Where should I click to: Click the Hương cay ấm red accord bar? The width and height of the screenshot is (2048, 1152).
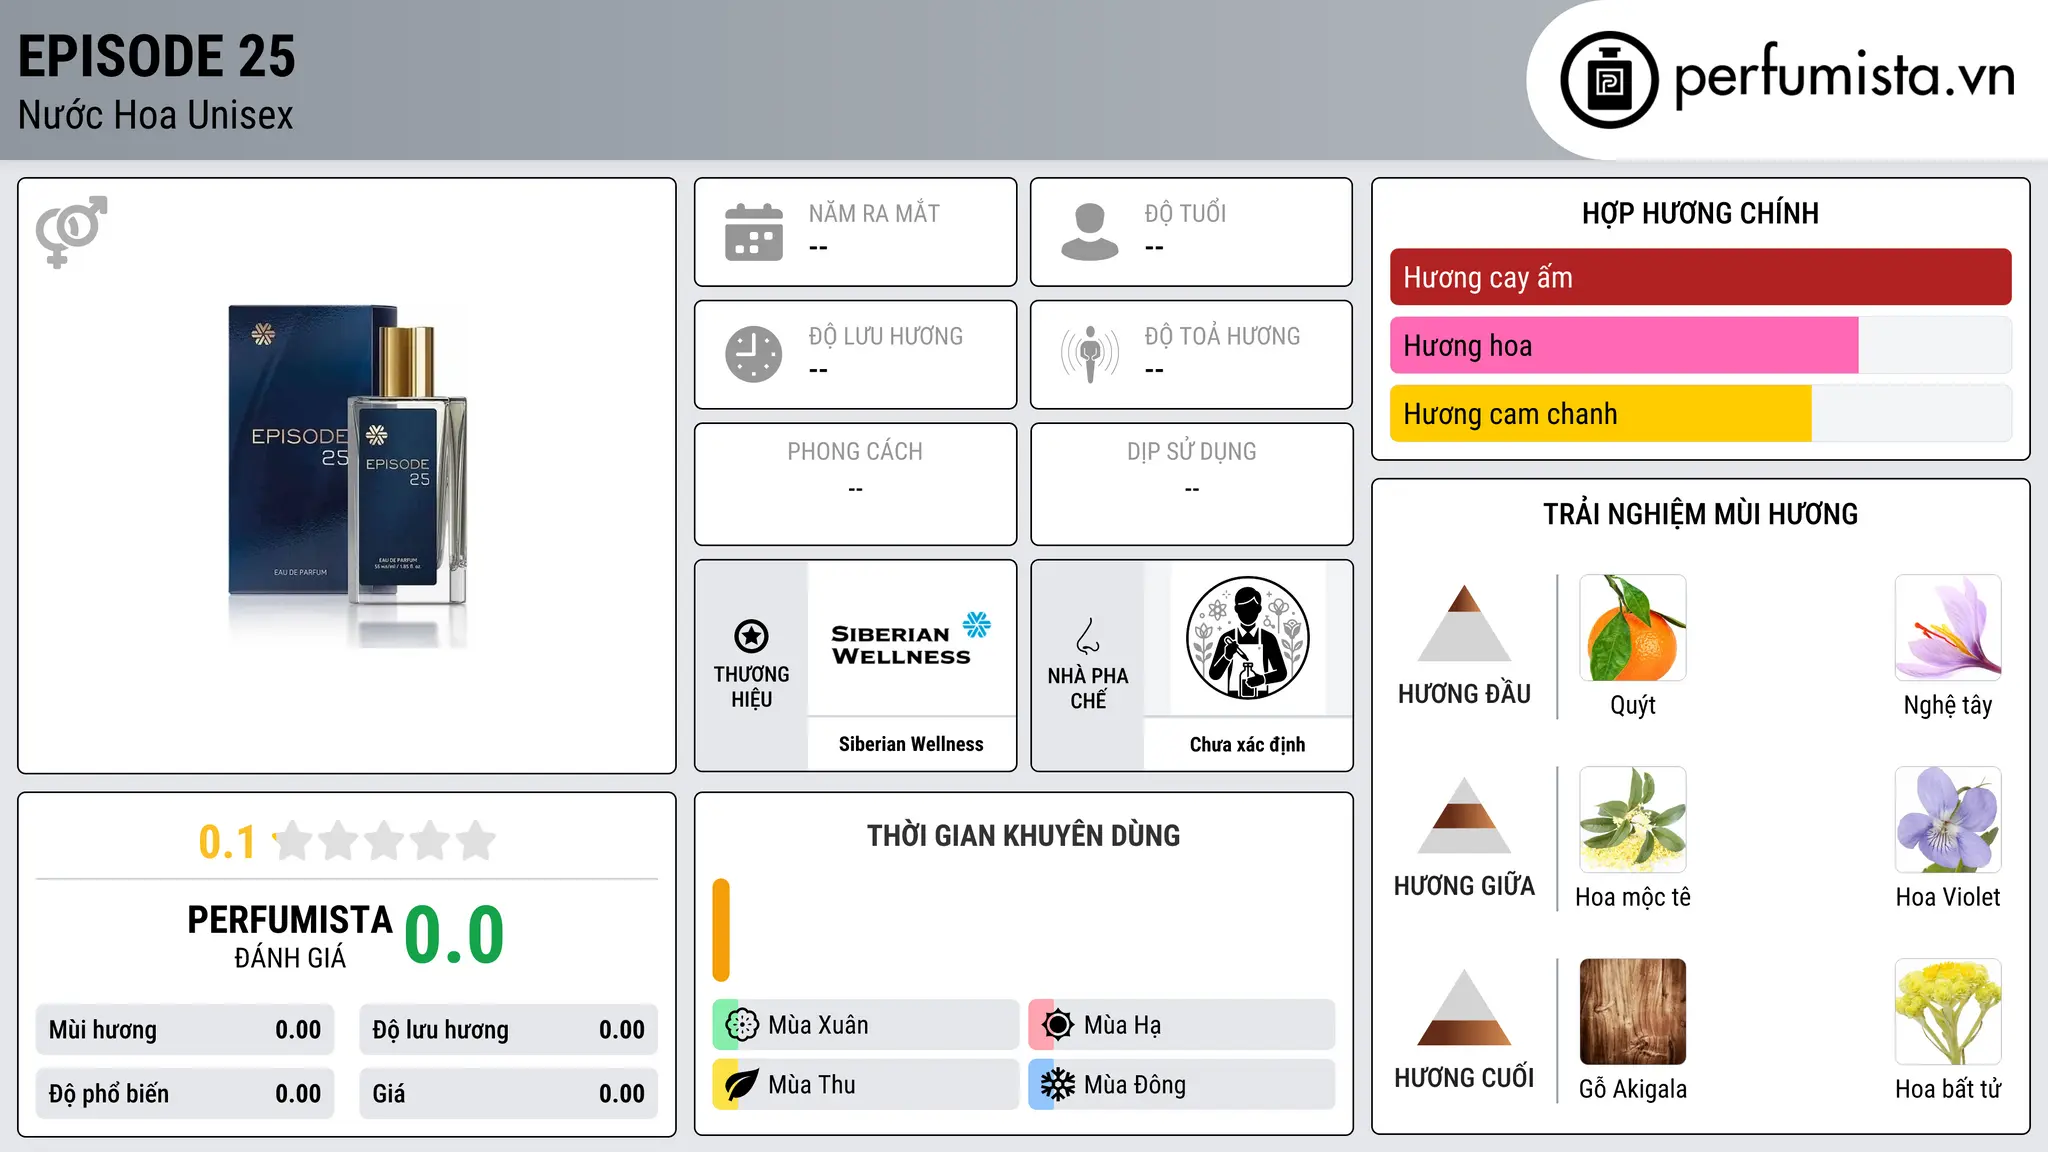(1700, 277)
